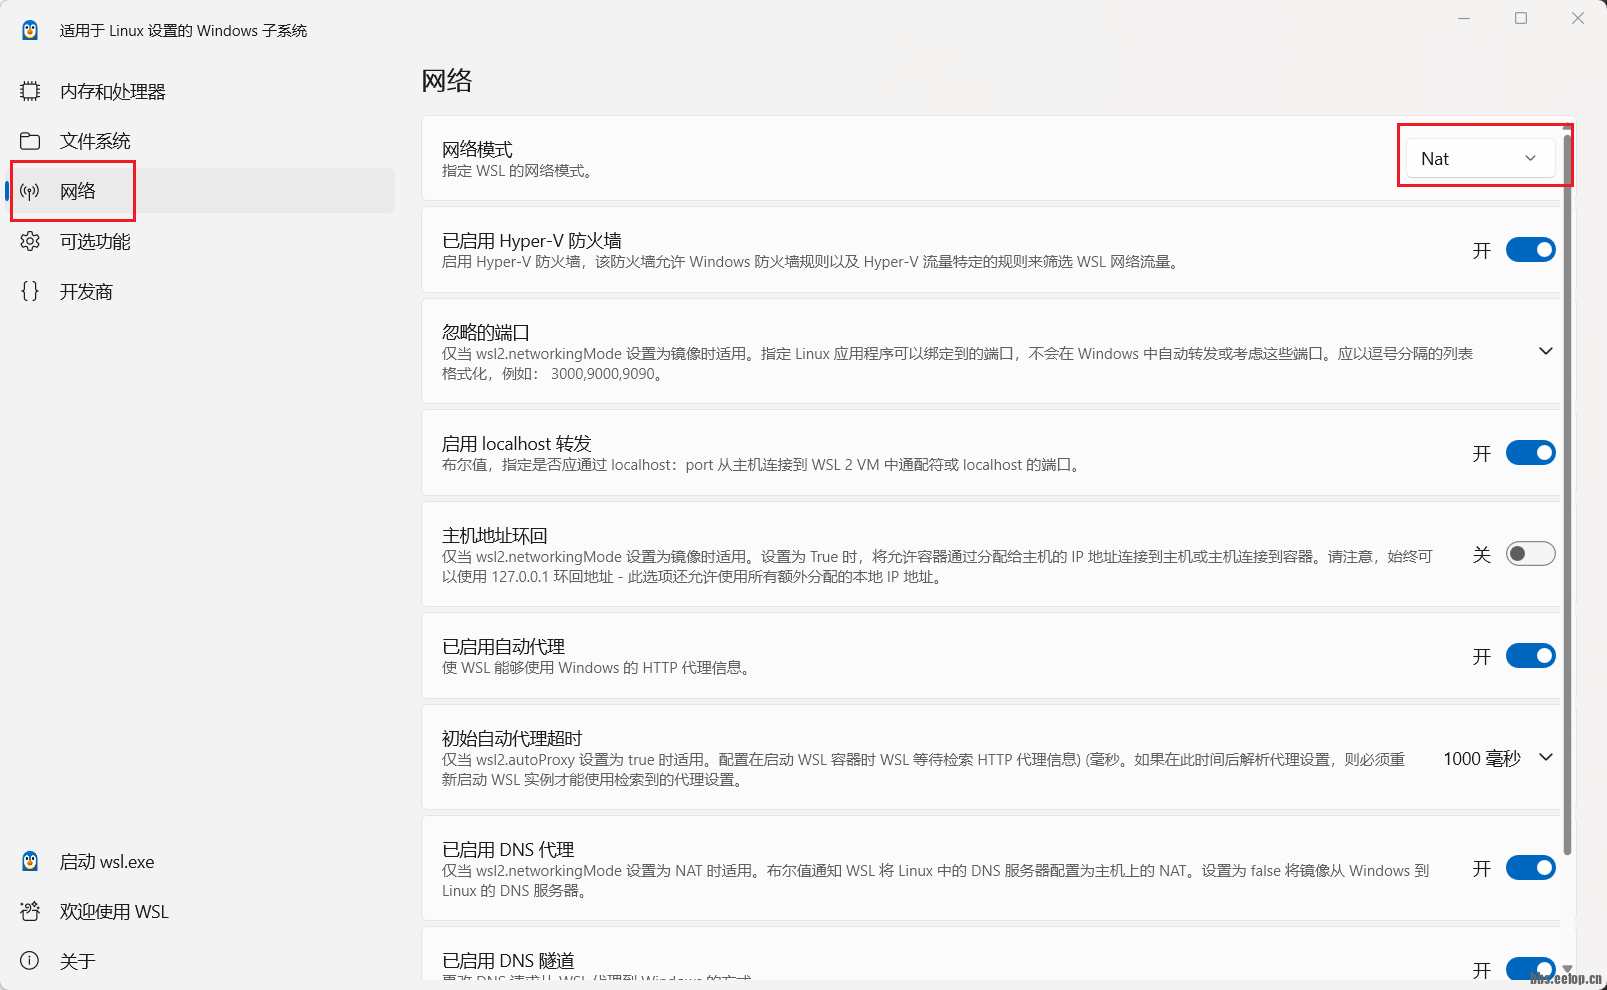Click the antenna icon for 网络
Image resolution: width=1607 pixels, height=990 pixels.
coord(30,191)
